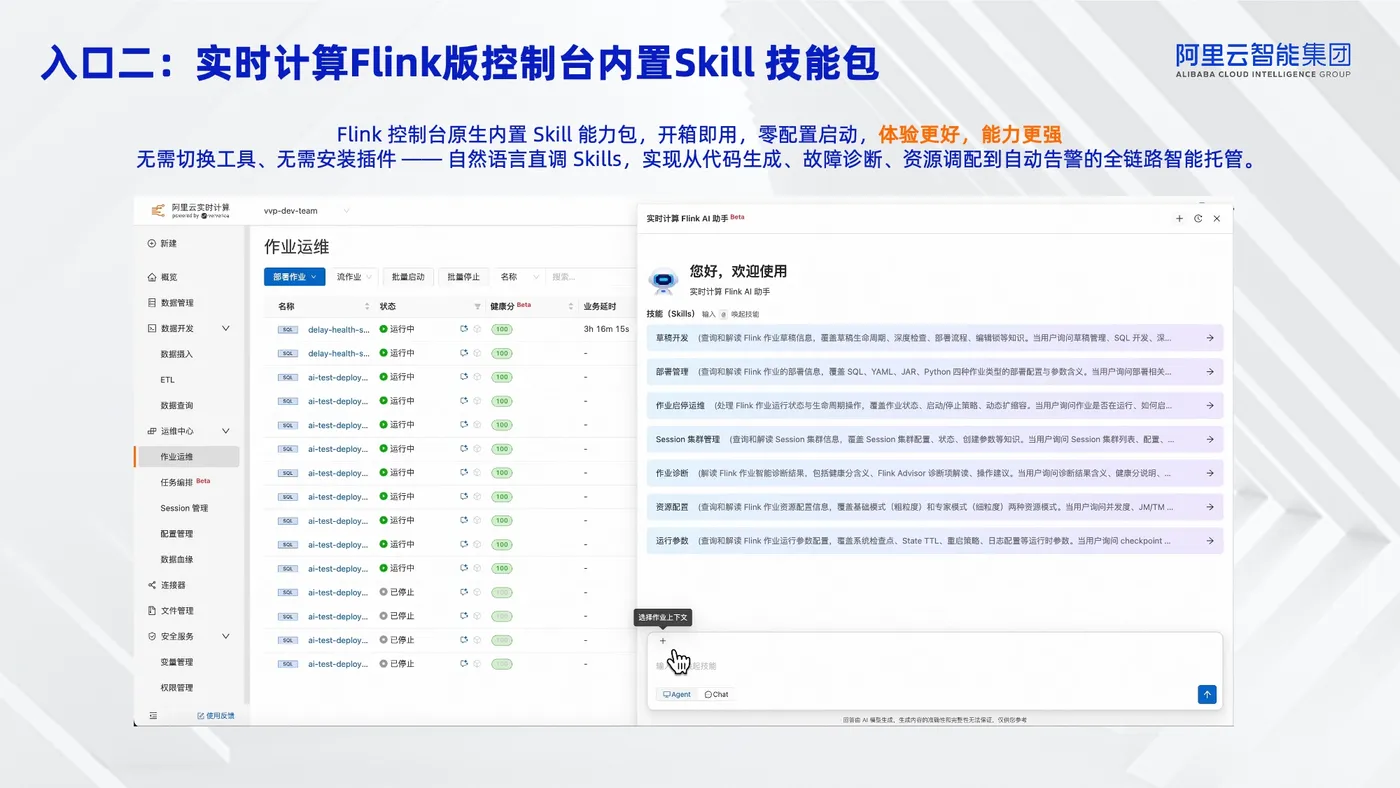
Task: Close the Flink AI assistant panel
Action: click(1216, 218)
